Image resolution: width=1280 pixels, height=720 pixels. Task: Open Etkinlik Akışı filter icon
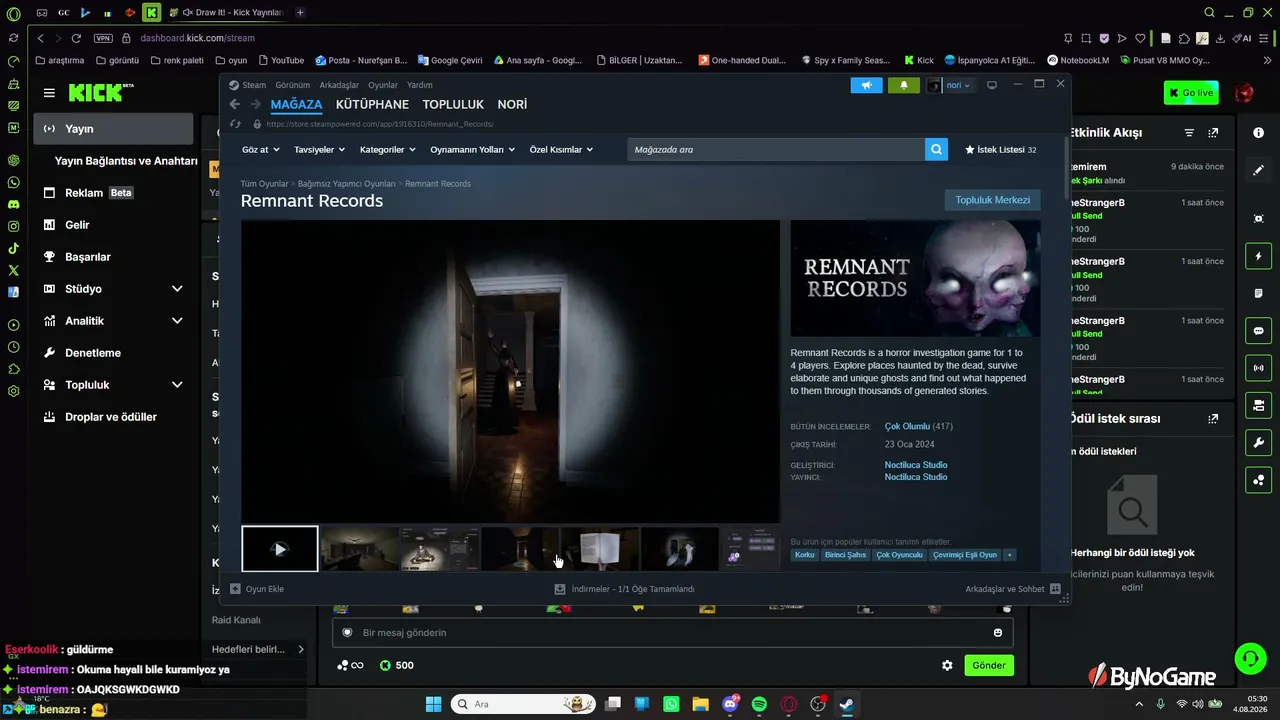[1189, 133]
